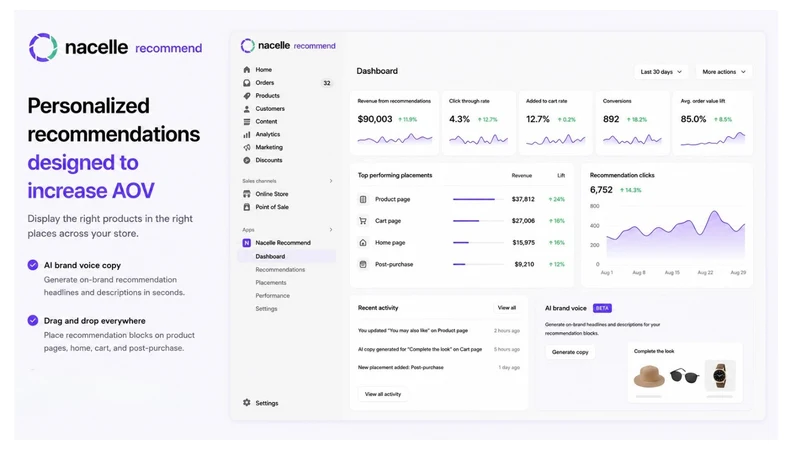
Task: Click the Online Store storefront icon
Action: (x=247, y=194)
